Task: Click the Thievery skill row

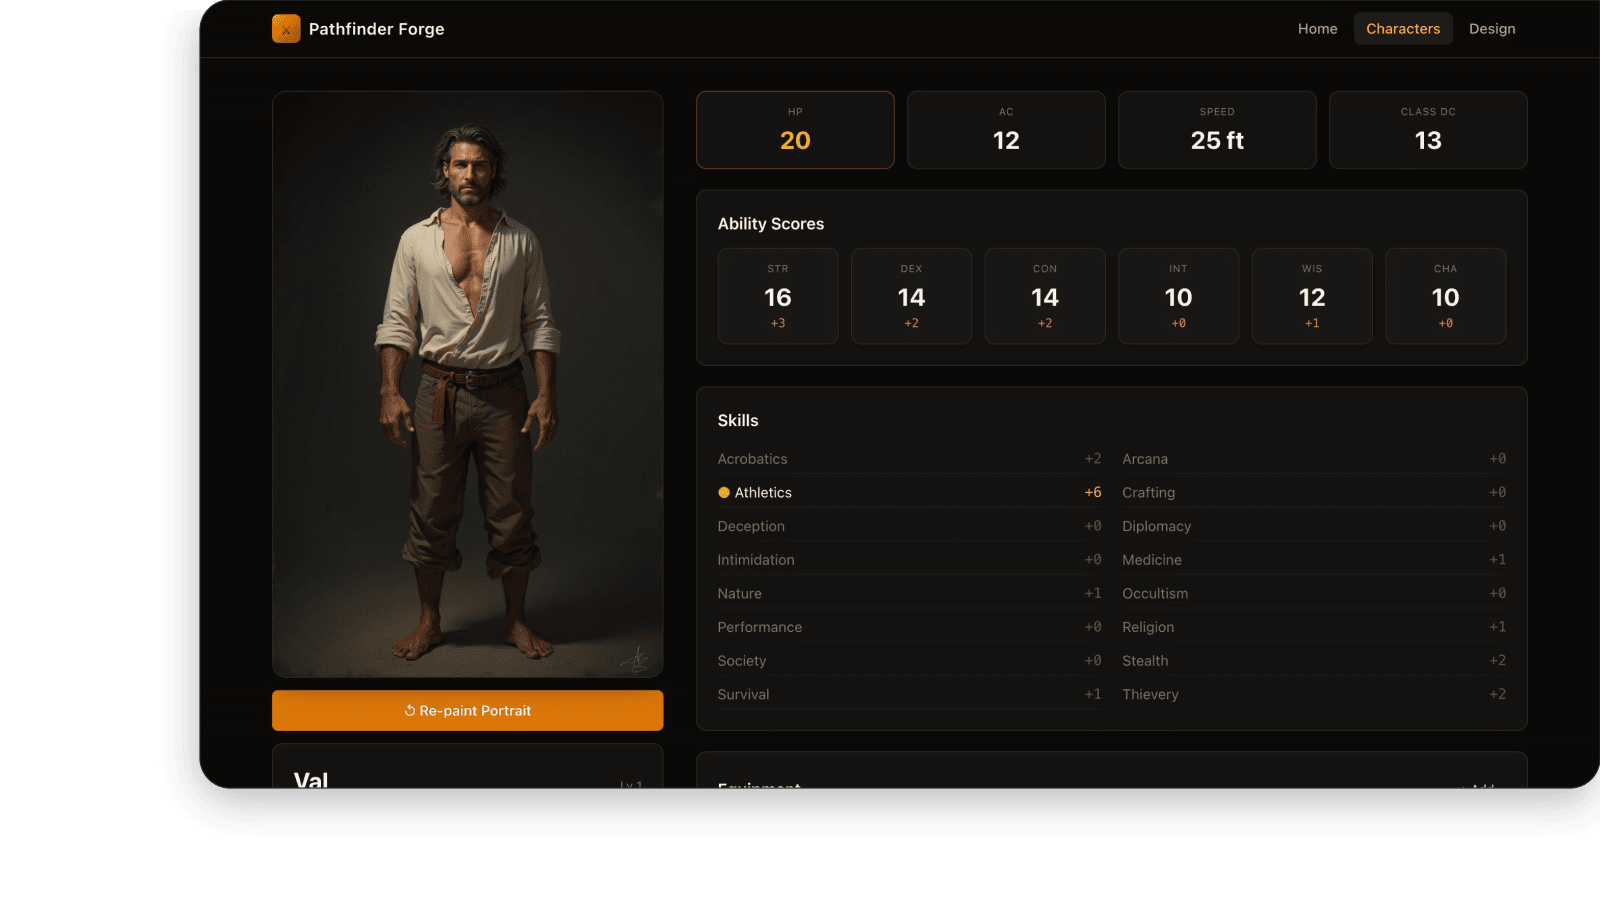Action: coord(1314,695)
